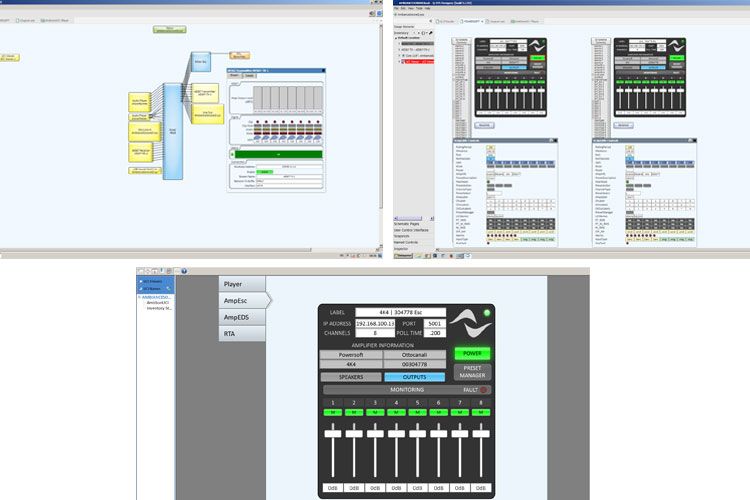The height and width of the screenshot is (500, 750).
Task: Open the RTA page tab
Action: 242,333
